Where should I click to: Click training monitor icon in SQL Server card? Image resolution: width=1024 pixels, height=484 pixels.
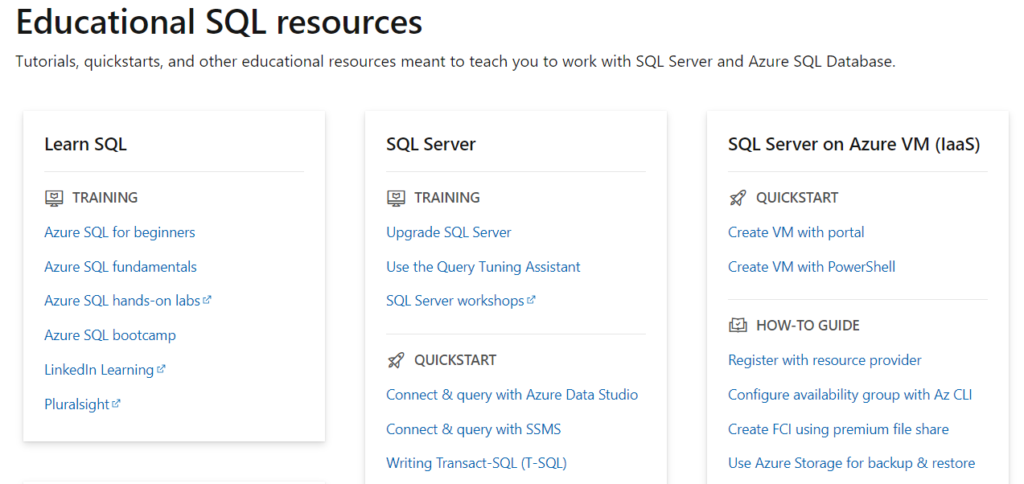(x=396, y=198)
